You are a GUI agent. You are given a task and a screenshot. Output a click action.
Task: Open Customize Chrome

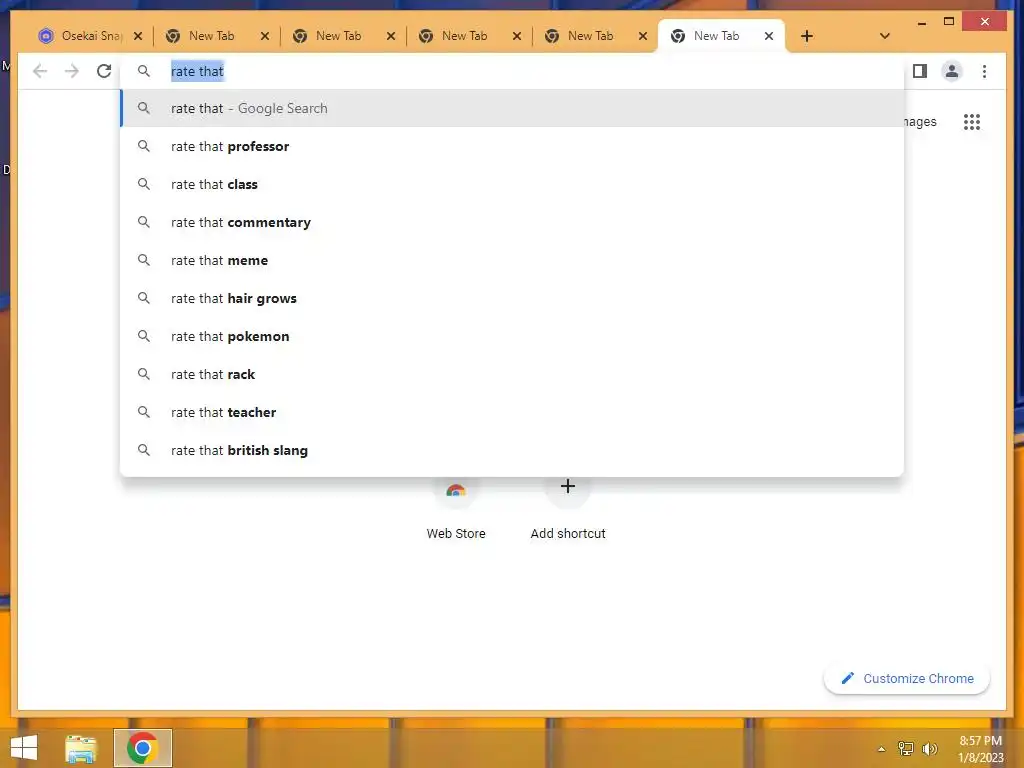pos(907,679)
